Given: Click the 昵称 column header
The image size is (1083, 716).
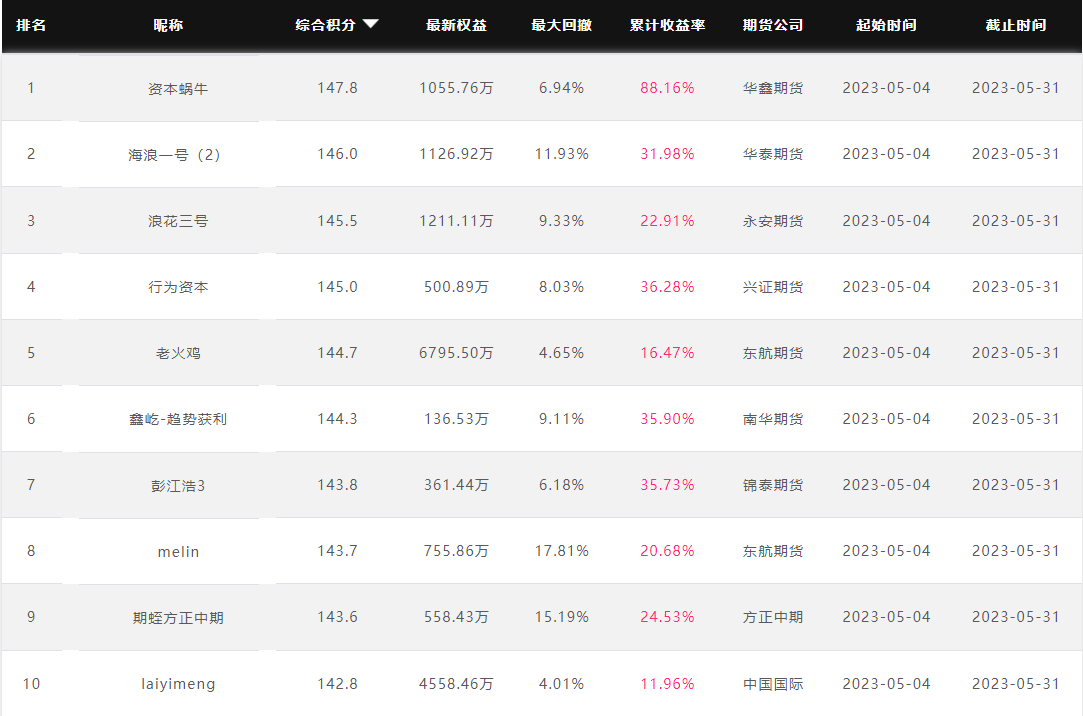Looking at the screenshot, I should click(168, 25).
